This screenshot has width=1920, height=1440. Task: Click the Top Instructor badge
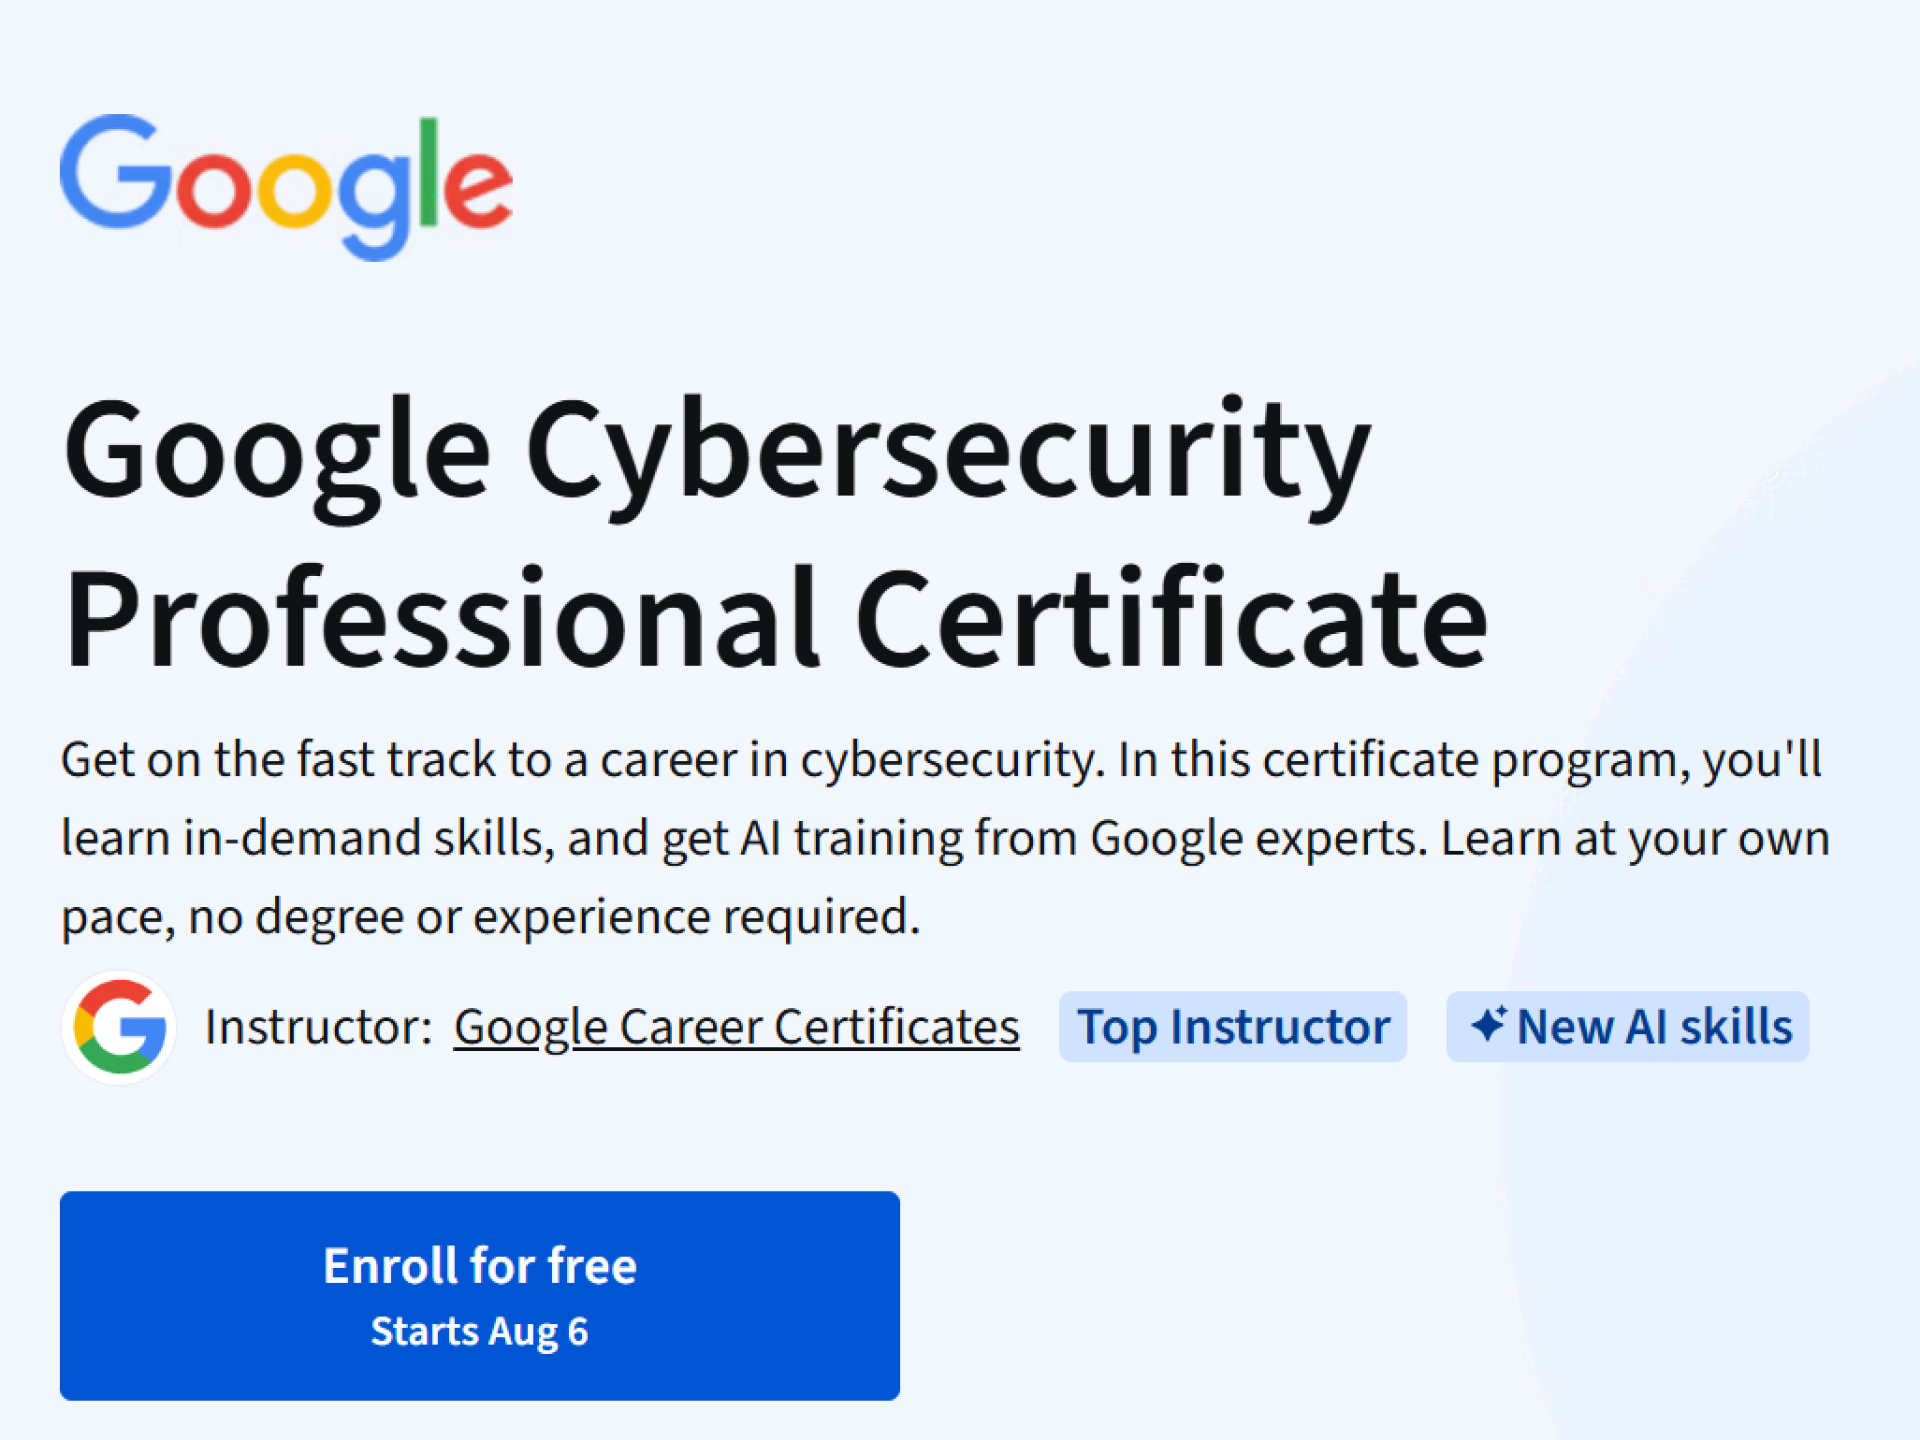1232,1027
